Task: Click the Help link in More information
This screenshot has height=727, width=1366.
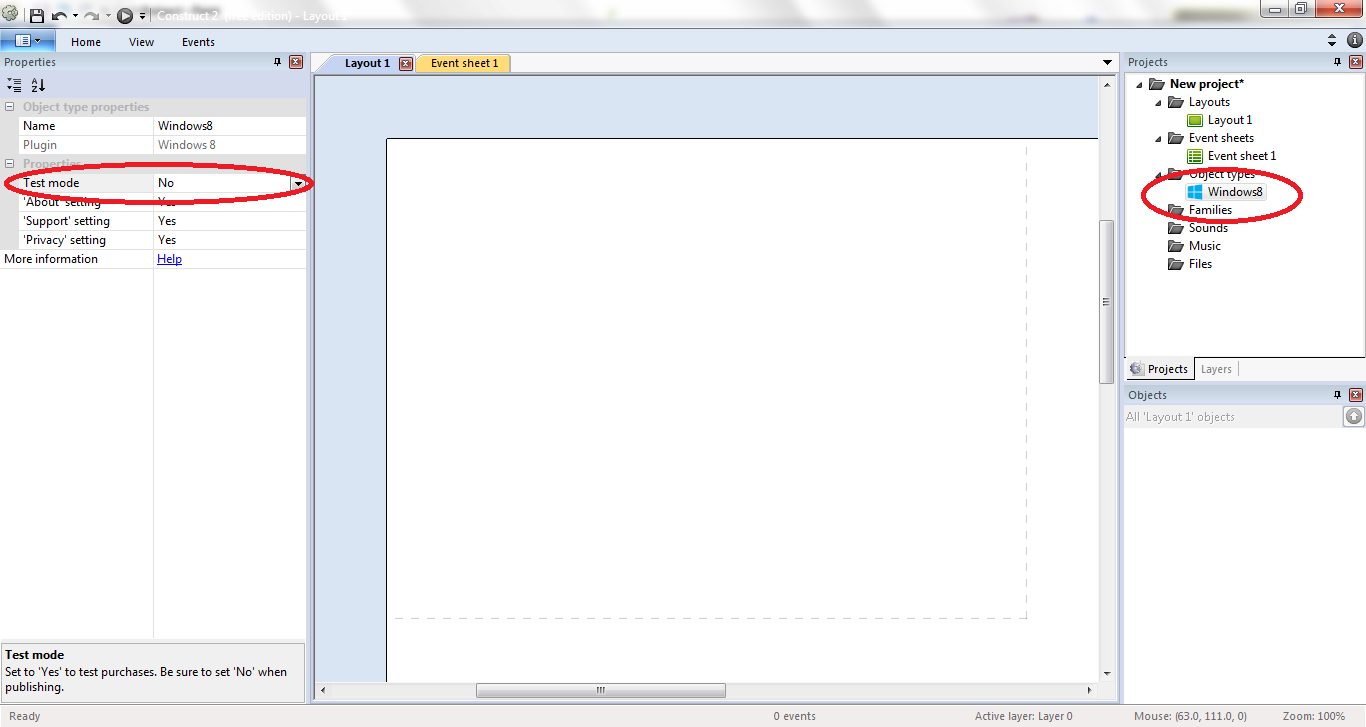Action: coord(169,259)
